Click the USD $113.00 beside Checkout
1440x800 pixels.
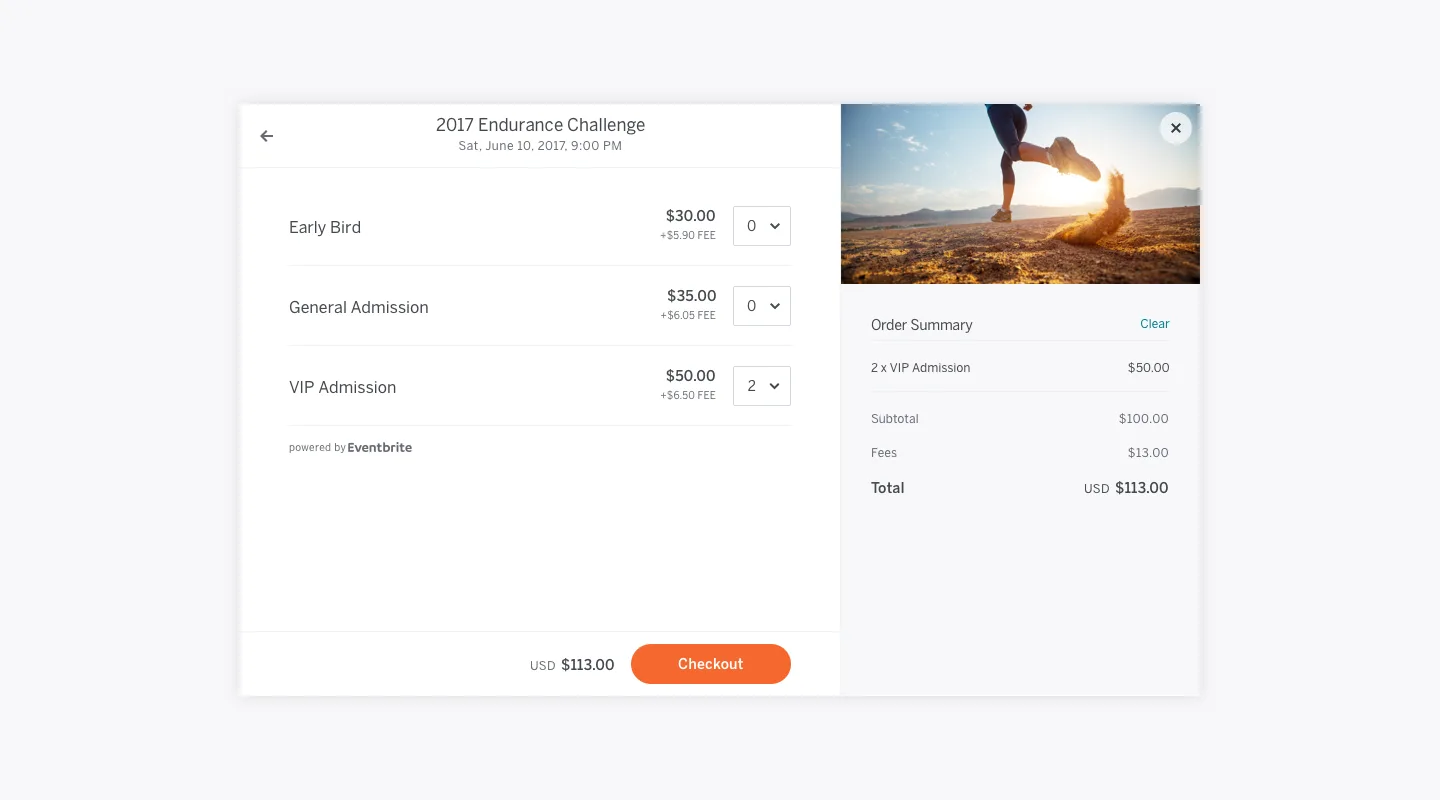(x=572, y=665)
